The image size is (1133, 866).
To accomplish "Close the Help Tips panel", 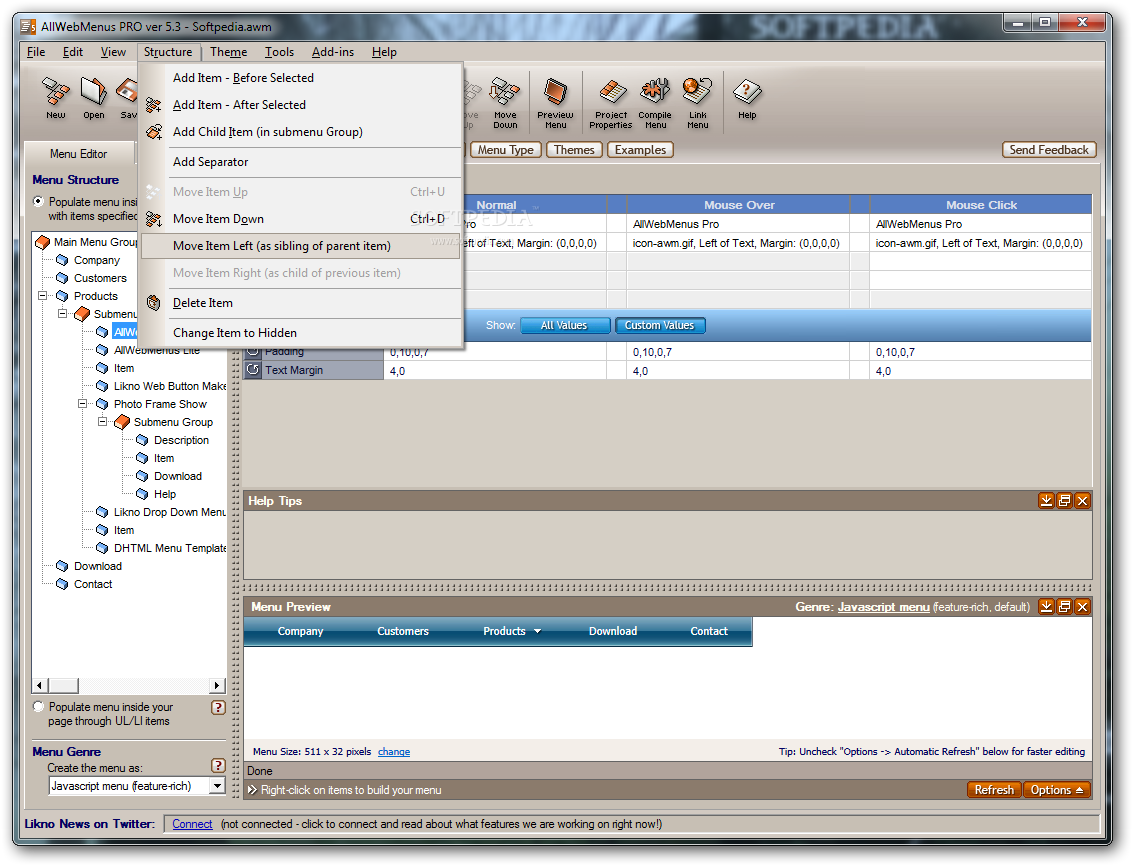I will coord(1082,500).
